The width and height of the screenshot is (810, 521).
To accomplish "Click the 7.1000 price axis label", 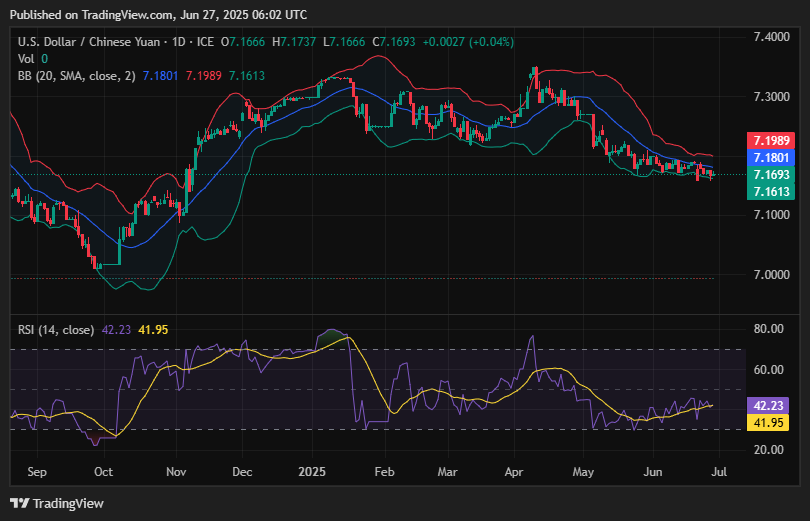I will [x=771, y=215].
